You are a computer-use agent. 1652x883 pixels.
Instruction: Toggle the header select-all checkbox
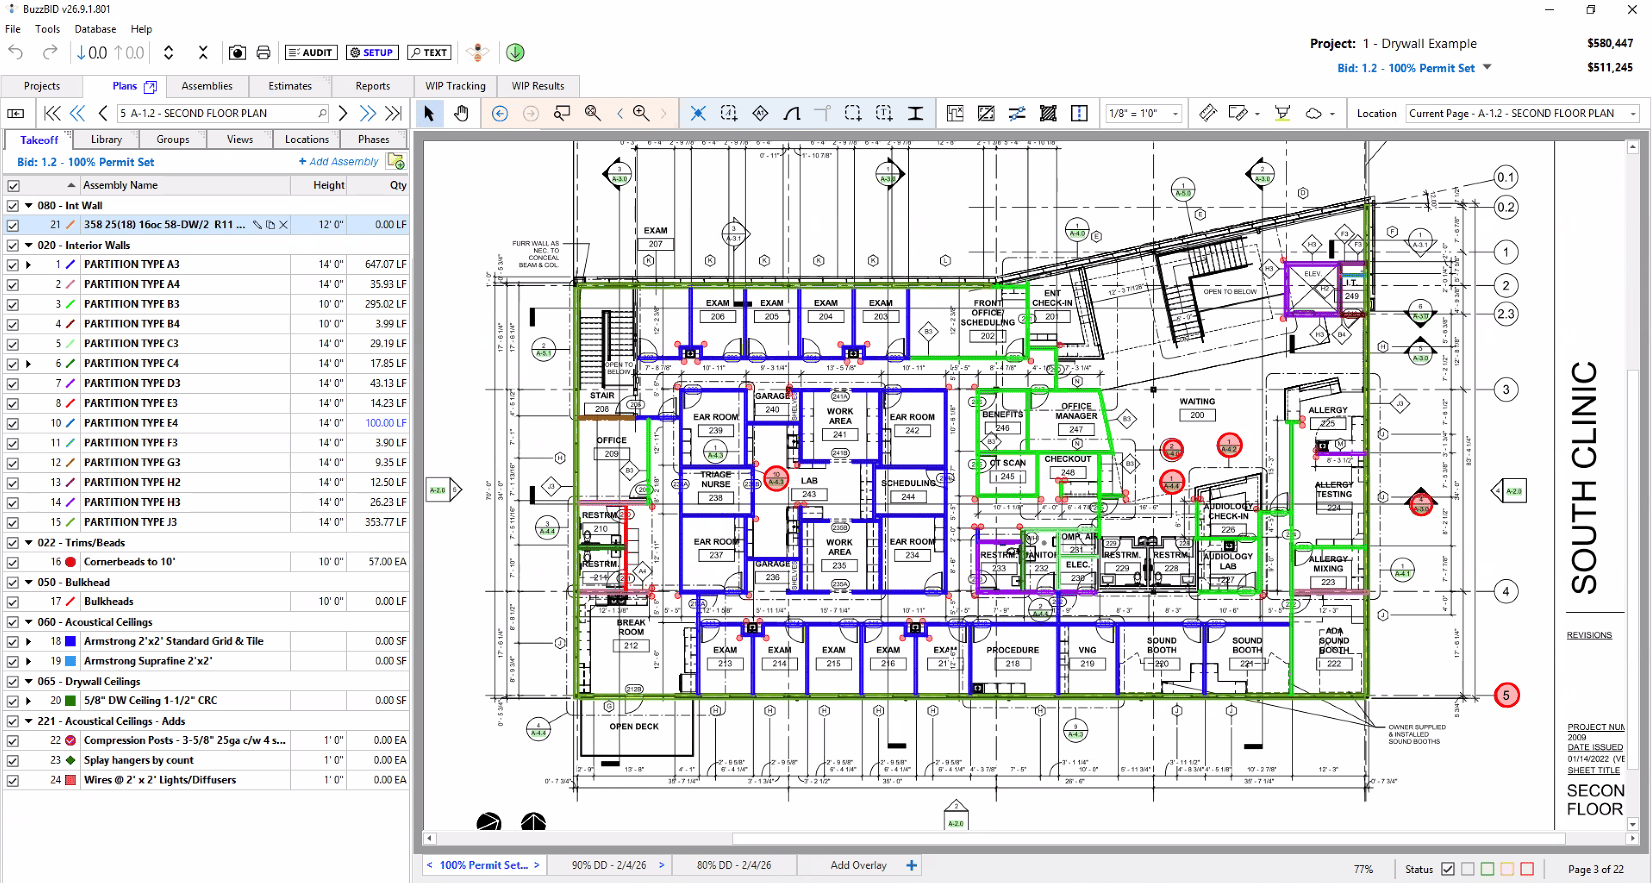[13, 185]
